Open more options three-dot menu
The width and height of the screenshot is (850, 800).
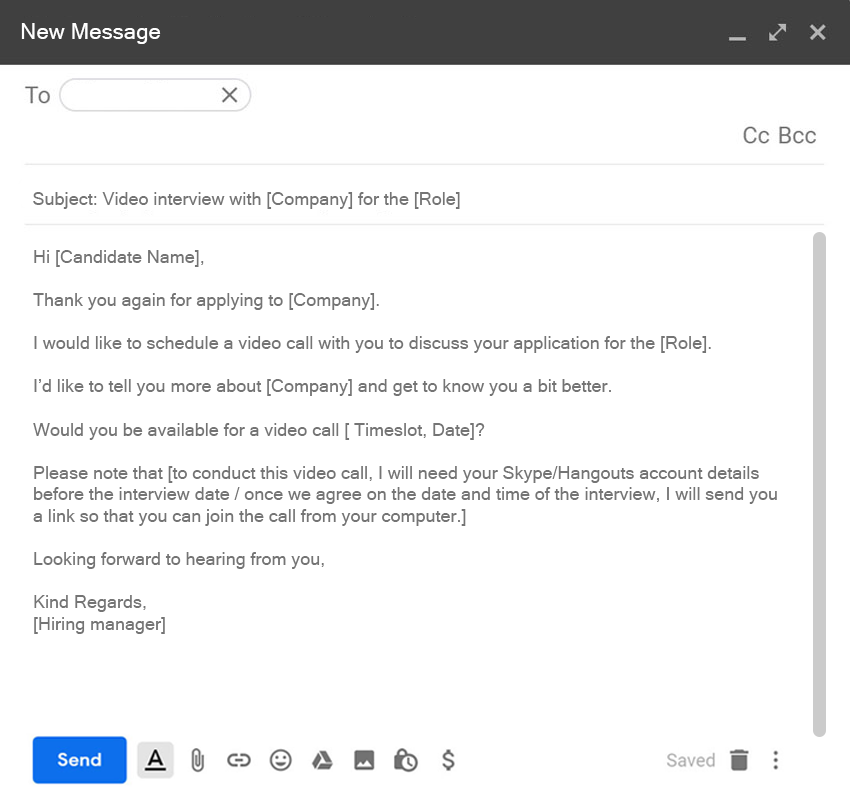[x=776, y=760]
